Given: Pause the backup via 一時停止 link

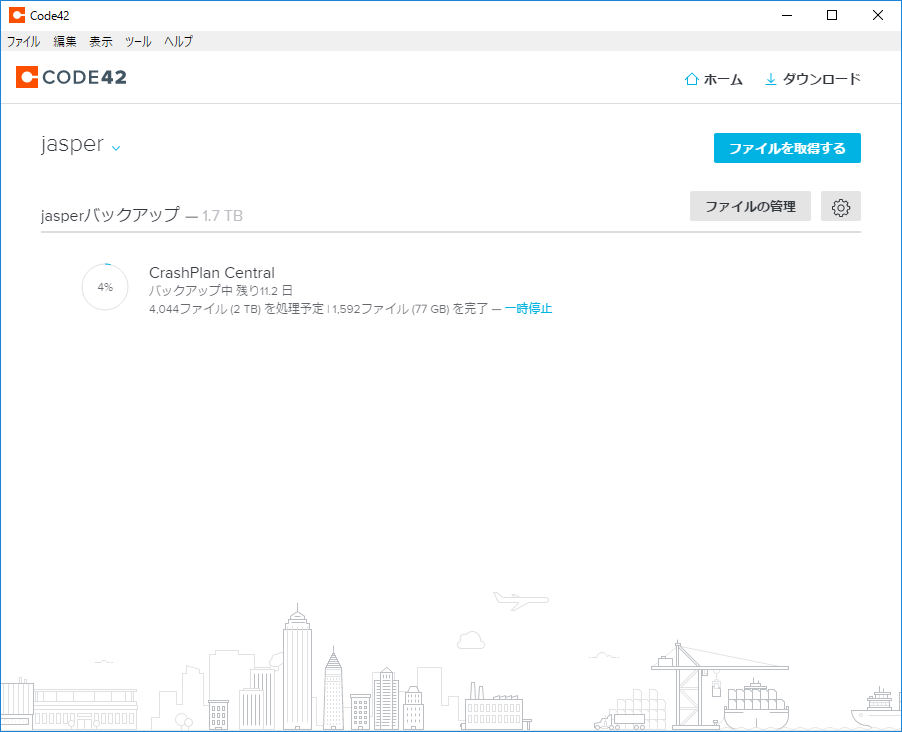Looking at the screenshot, I should point(528,308).
